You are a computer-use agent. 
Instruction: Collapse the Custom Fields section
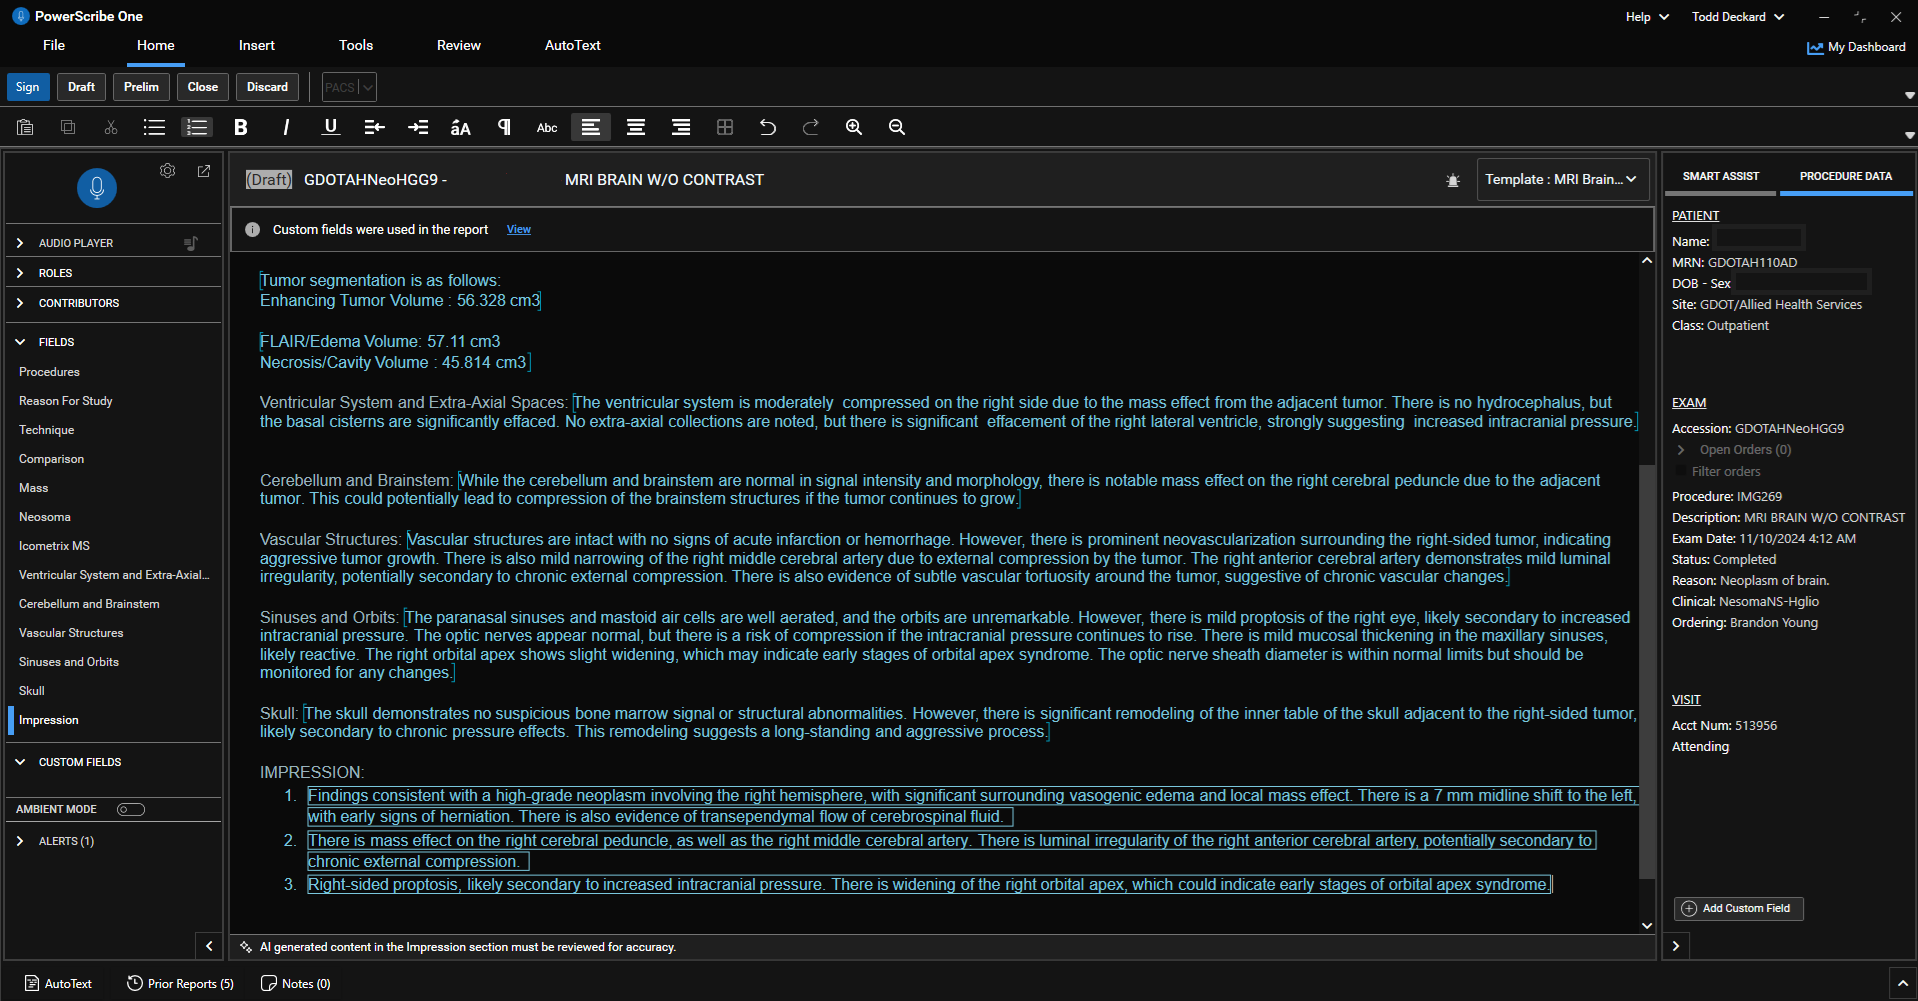pos(20,762)
